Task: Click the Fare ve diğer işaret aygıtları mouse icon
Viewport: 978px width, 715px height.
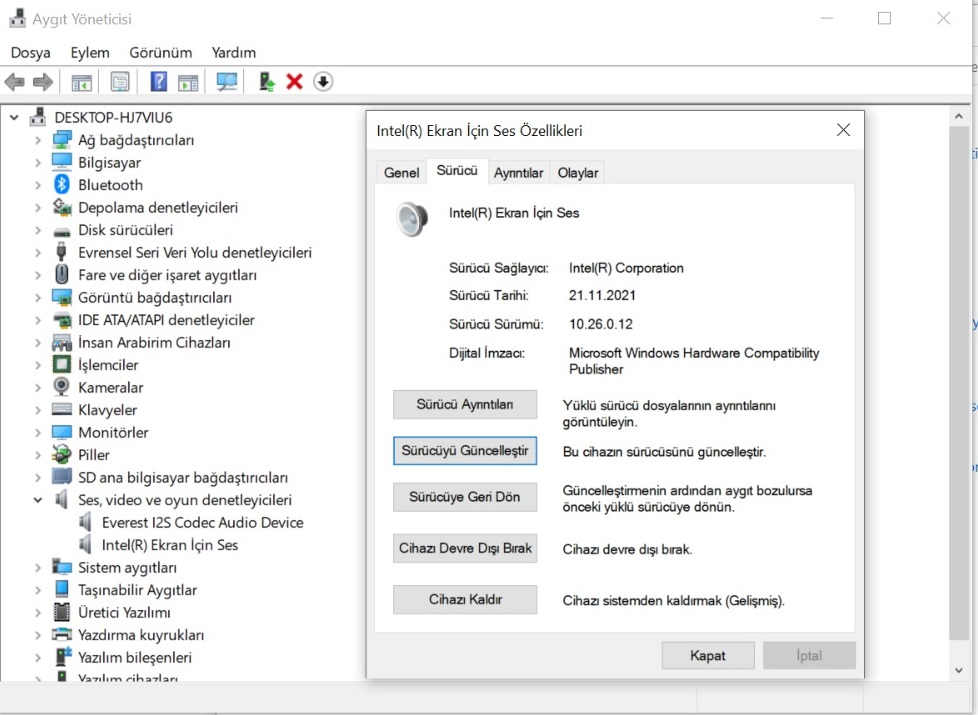Action: pos(62,275)
